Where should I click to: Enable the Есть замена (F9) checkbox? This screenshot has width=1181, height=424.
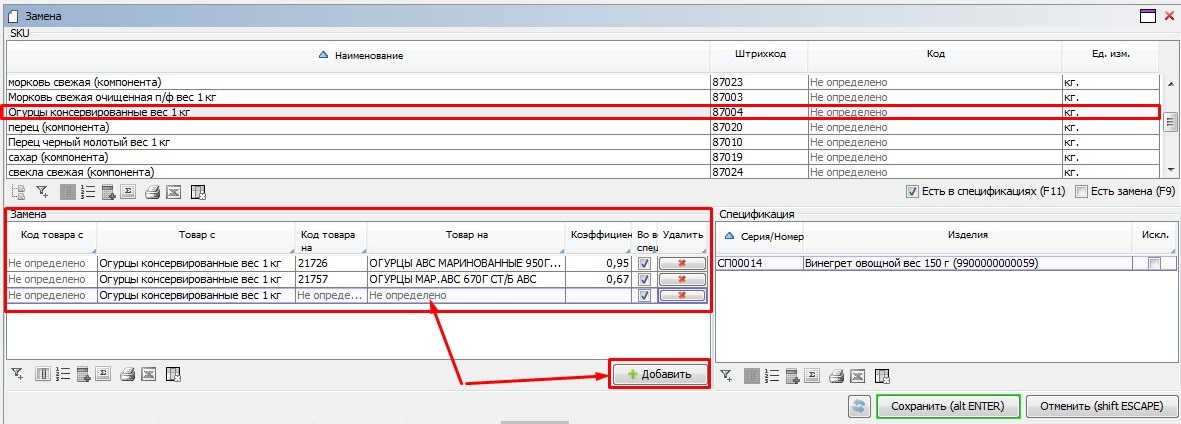click(x=1080, y=192)
